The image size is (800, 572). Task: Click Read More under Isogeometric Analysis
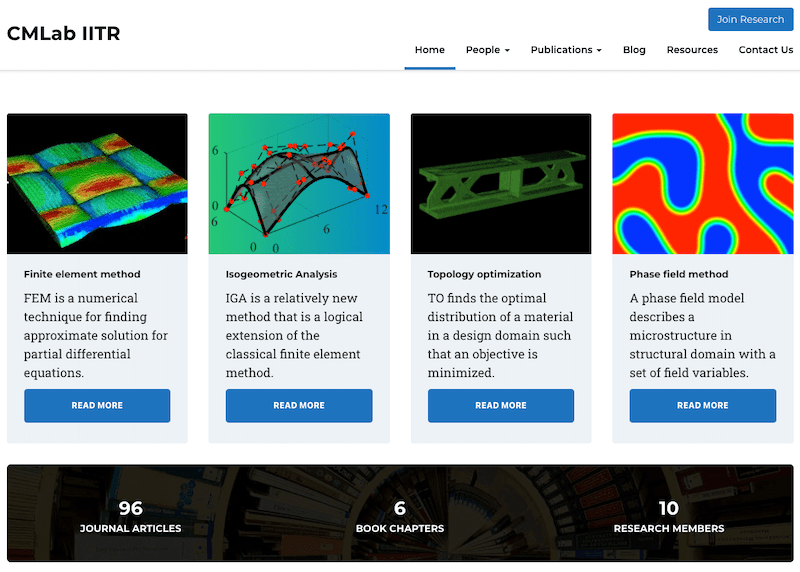(299, 406)
